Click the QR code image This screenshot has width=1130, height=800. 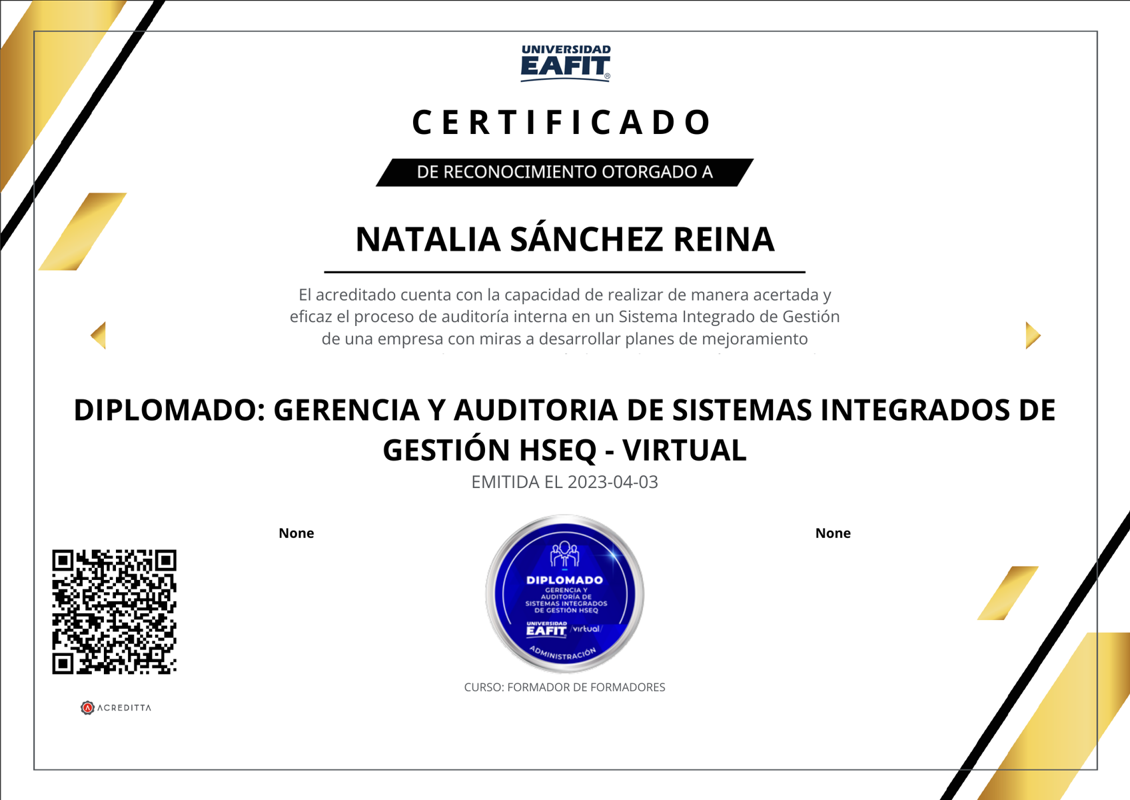click(x=114, y=612)
